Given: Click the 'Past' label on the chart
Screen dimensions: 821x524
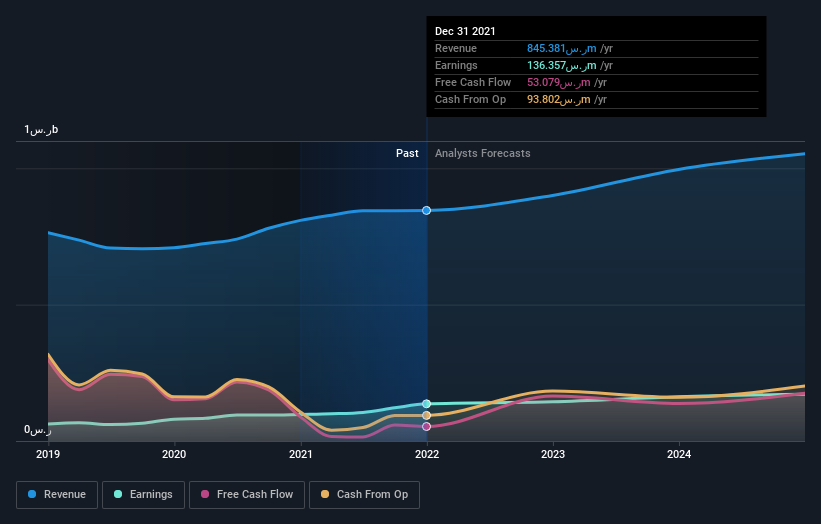Looking at the screenshot, I should tap(407, 153).
